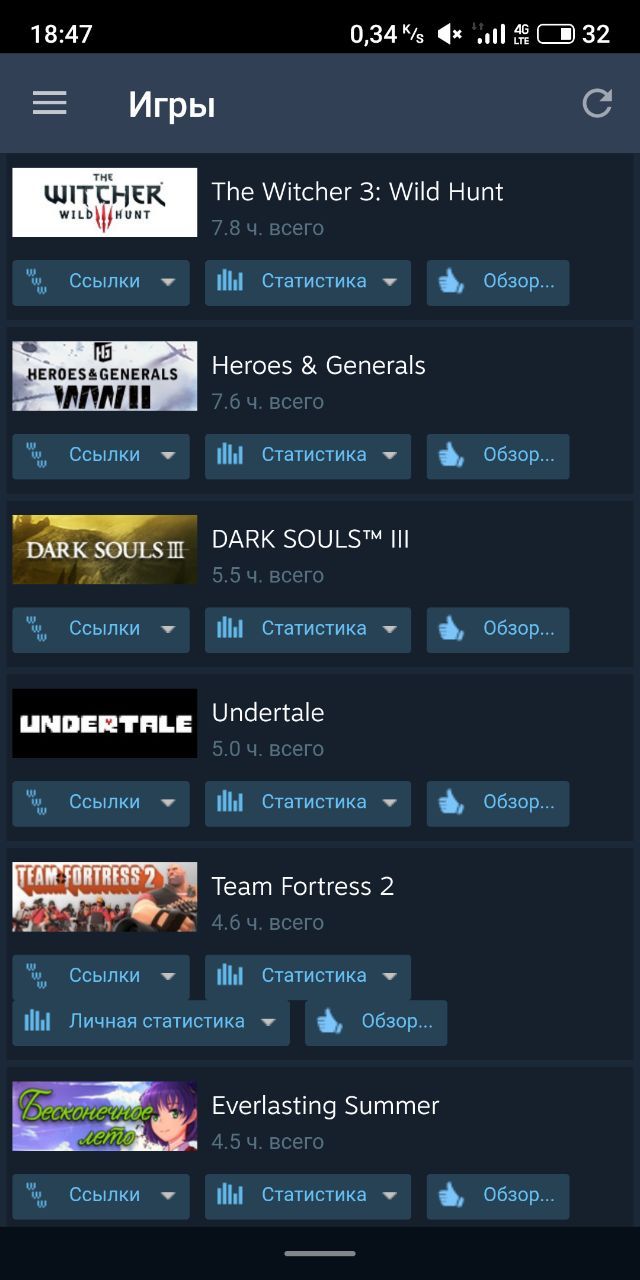Click links icon under DARK SOULS III
Screen dimensions: 640x1280
point(37,629)
